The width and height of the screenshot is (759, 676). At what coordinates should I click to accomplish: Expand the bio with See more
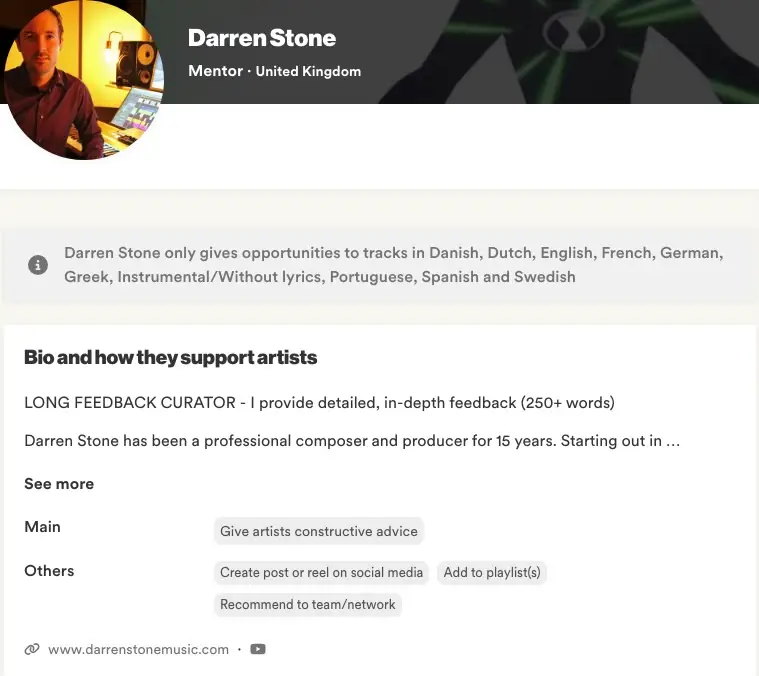pos(59,484)
